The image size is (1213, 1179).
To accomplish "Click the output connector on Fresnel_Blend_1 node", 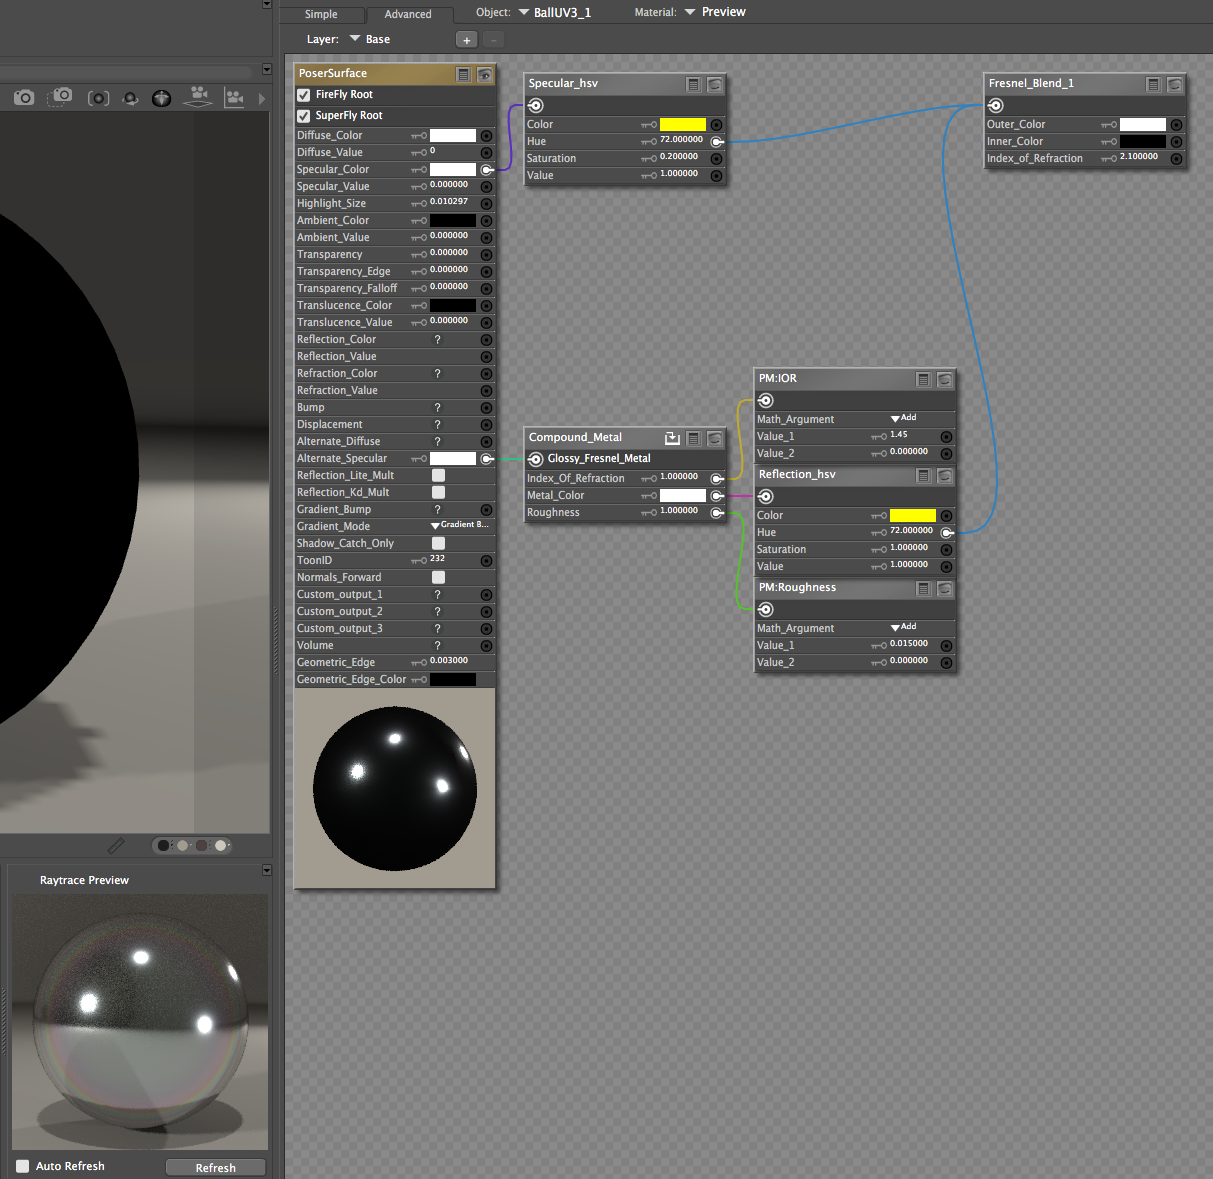I will point(996,105).
